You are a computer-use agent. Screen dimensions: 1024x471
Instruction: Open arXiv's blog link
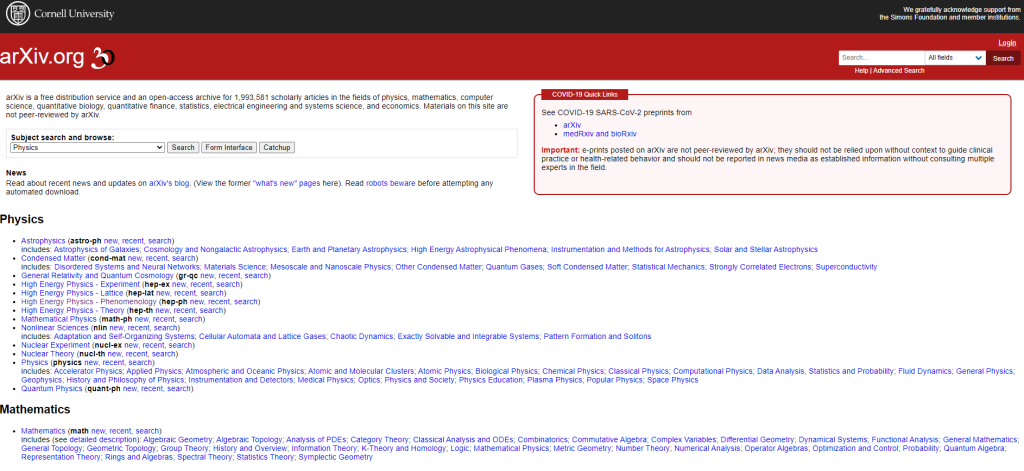[x=169, y=184]
